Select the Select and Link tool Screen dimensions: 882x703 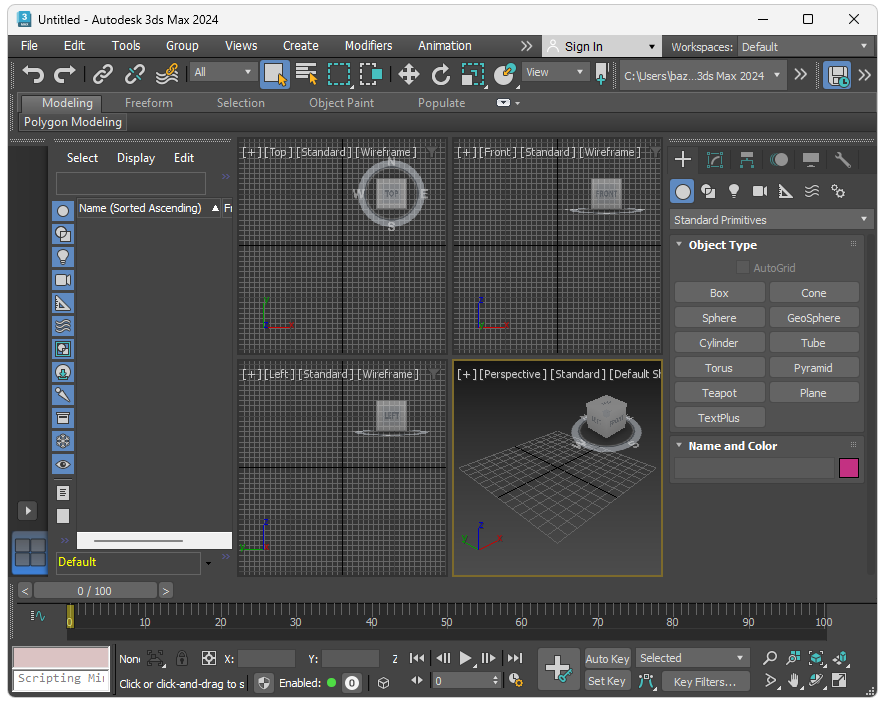tap(103, 74)
